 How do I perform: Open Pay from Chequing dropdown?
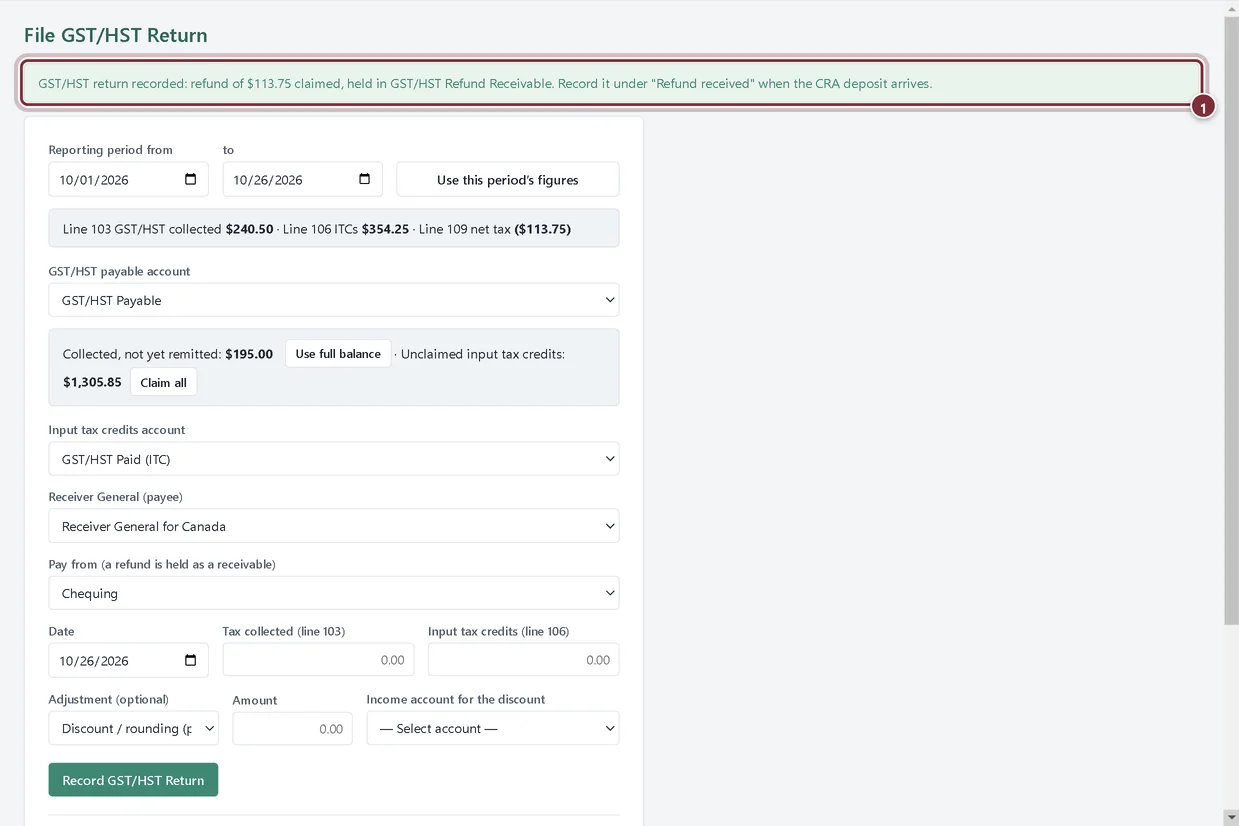(x=334, y=593)
